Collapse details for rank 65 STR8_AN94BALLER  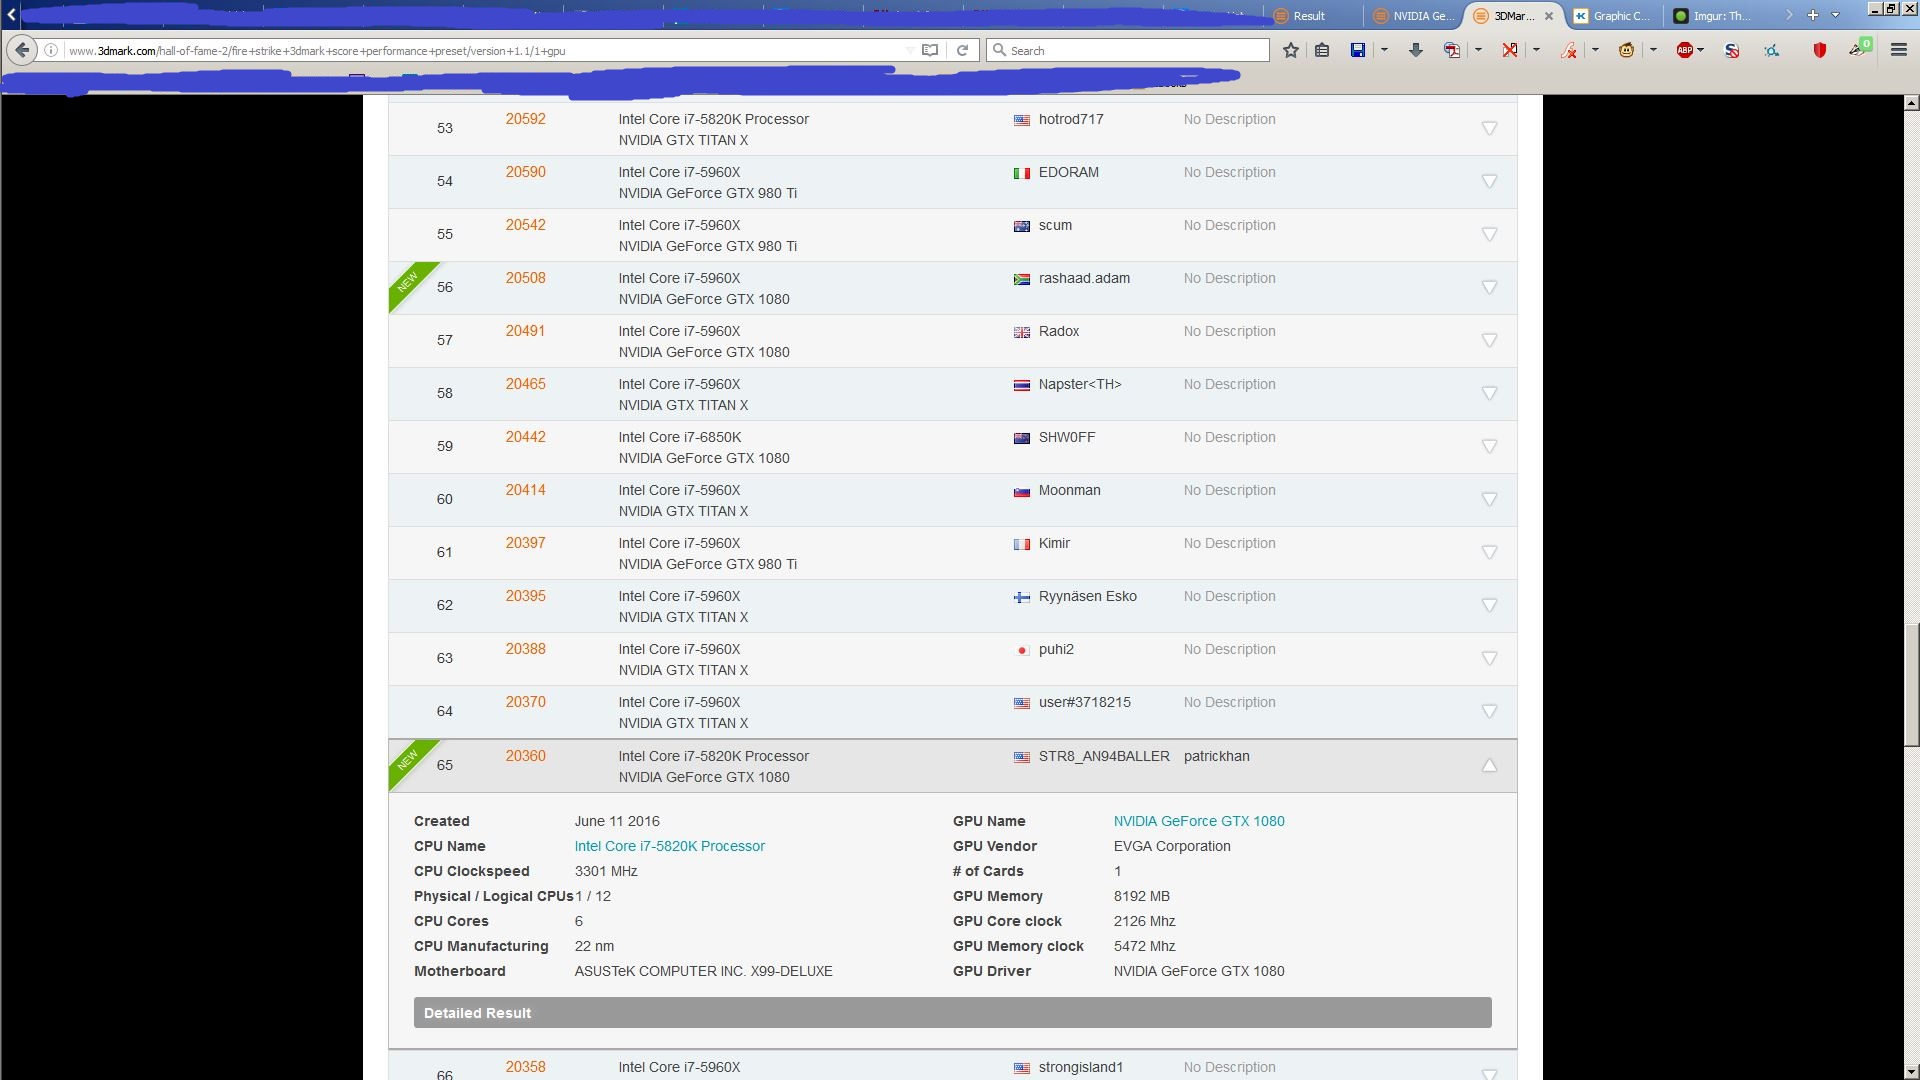[1489, 766]
